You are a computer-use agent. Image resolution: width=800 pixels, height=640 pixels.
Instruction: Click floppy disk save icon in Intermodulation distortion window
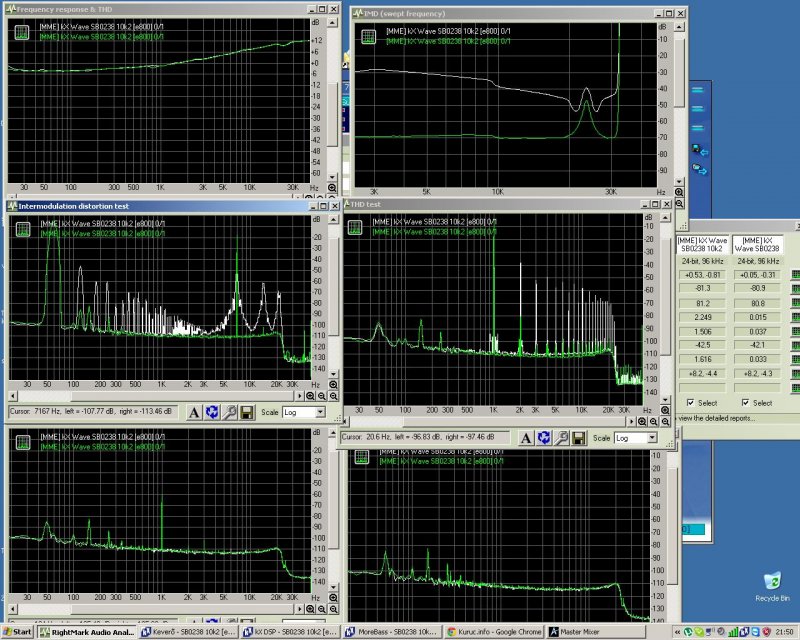click(x=246, y=412)
